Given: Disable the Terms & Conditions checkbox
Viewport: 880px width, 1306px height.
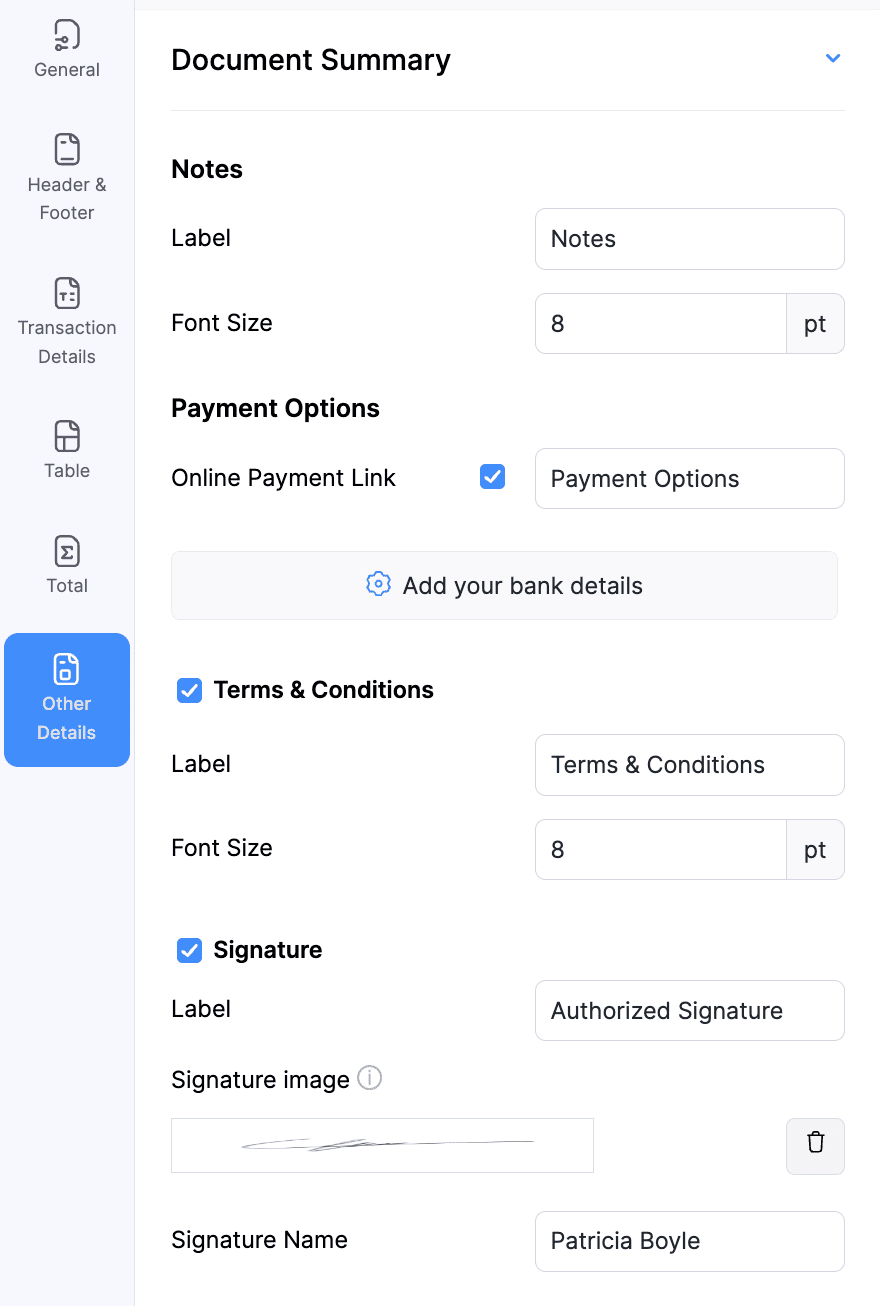Looking at the screenshot, I should 189,690.
